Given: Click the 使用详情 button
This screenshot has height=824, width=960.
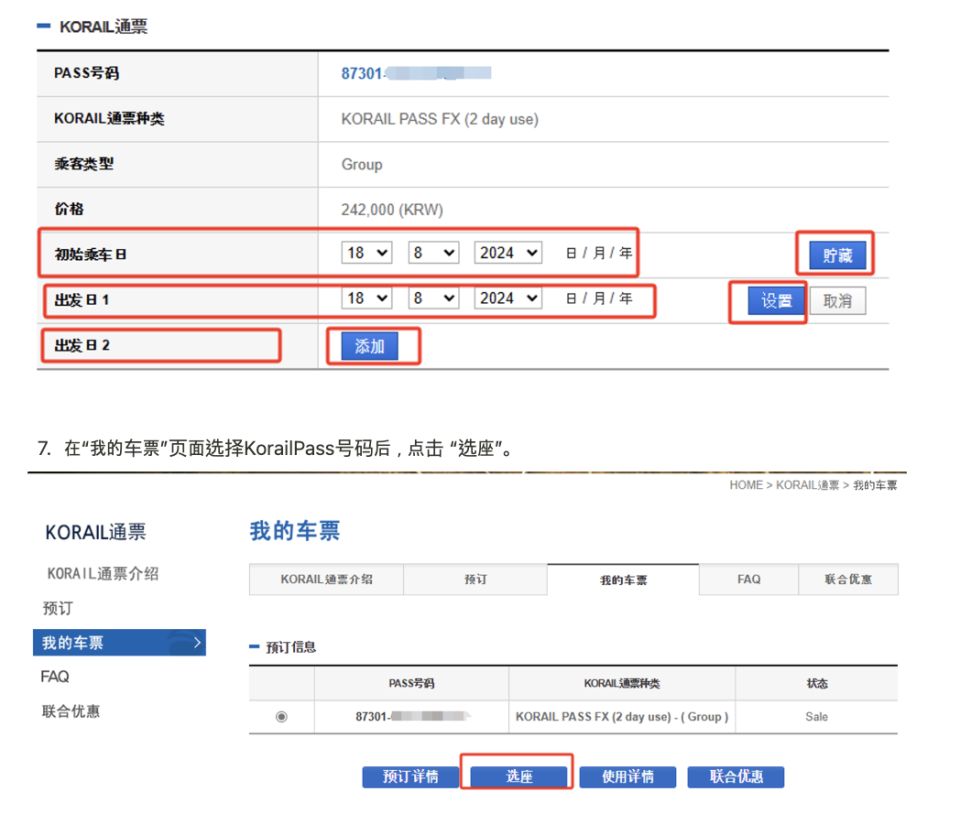Looking at the screenshot, I should (628, 777).
